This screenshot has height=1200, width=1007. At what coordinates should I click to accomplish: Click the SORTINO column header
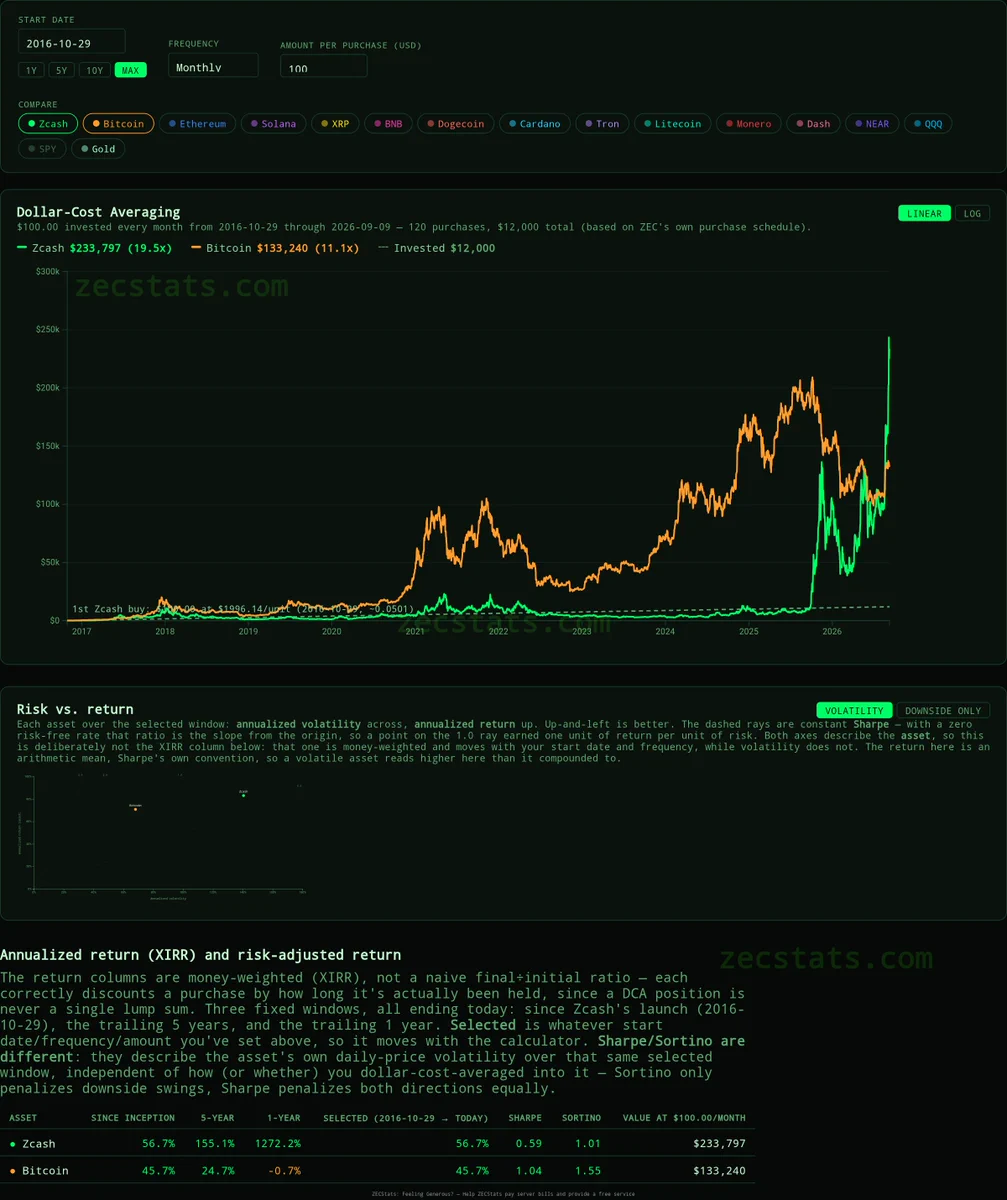pos(581,1118)
